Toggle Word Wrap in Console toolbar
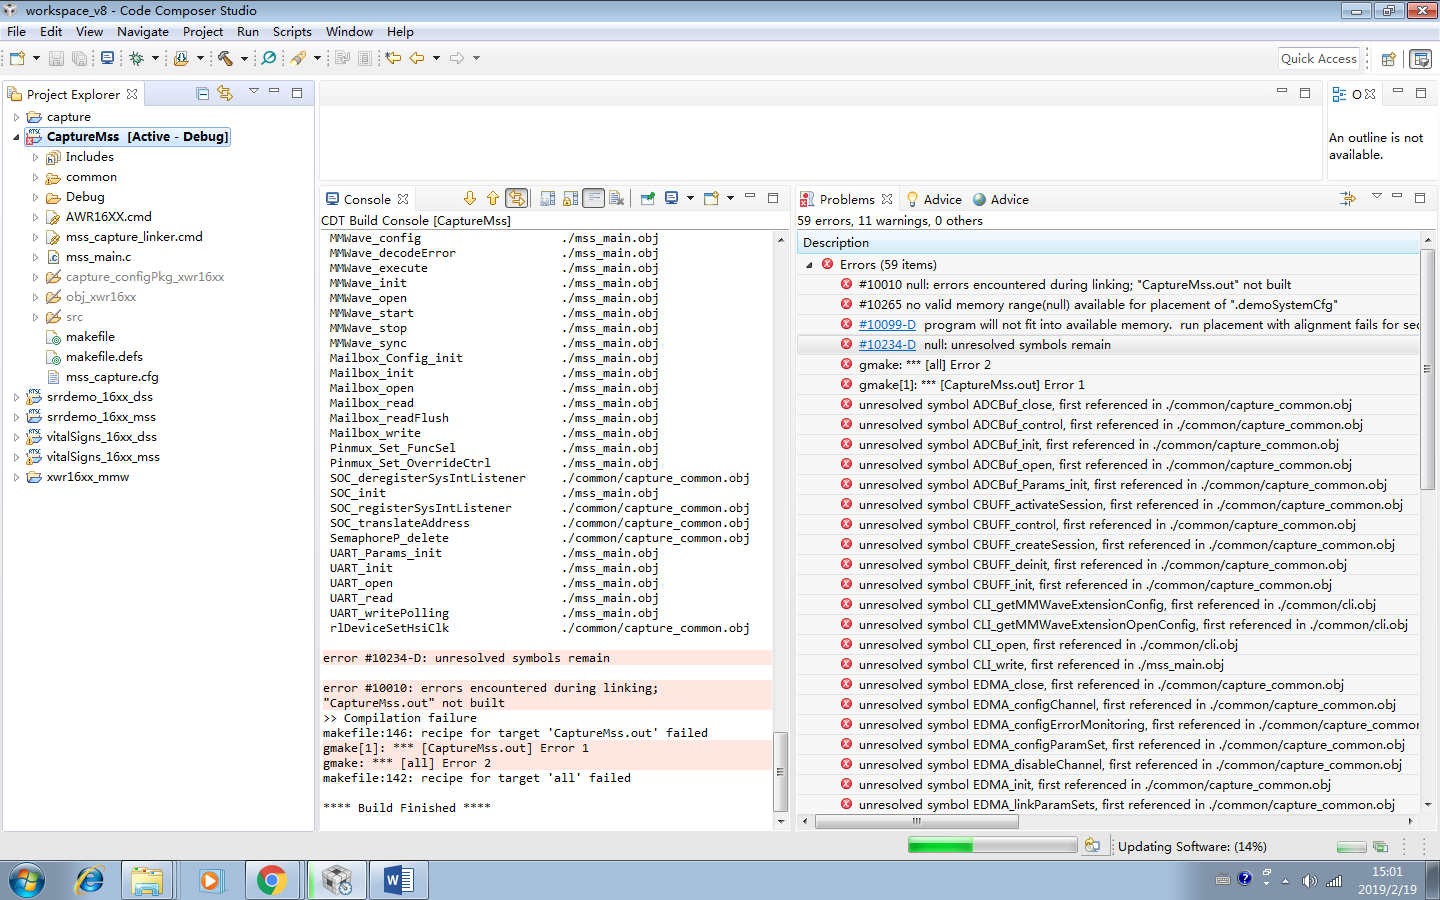 click(x=594, y=198)
